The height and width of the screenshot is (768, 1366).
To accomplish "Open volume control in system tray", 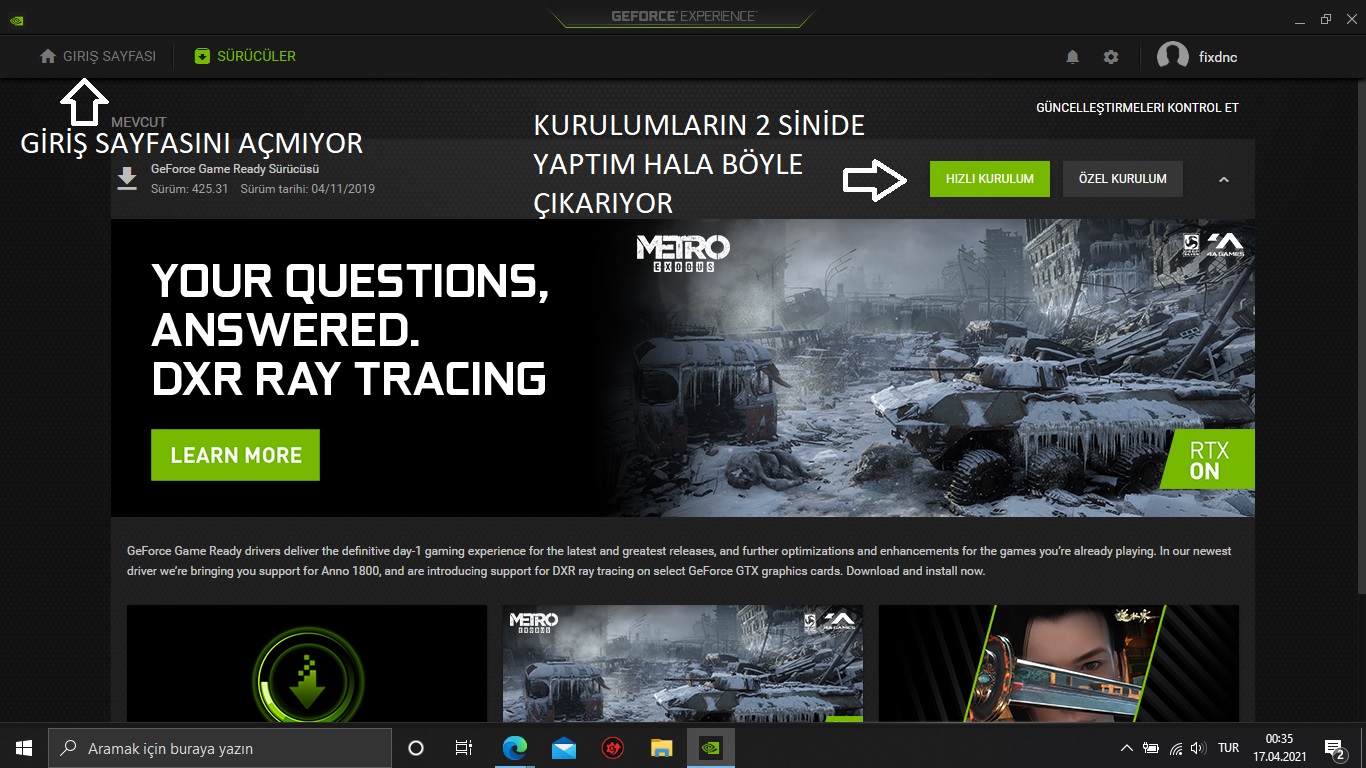I will (x=1198, y=748).
